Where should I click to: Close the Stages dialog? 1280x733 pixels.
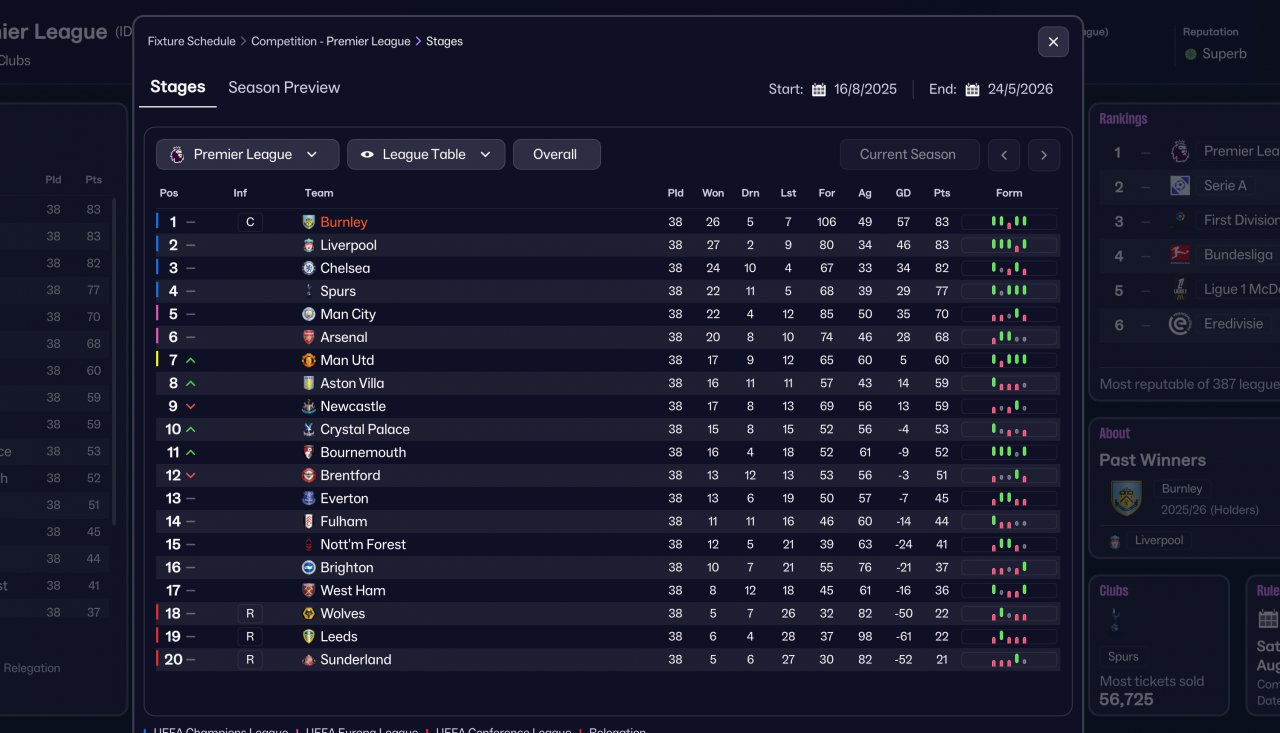pyautogui.click(x=1053, y=42)
